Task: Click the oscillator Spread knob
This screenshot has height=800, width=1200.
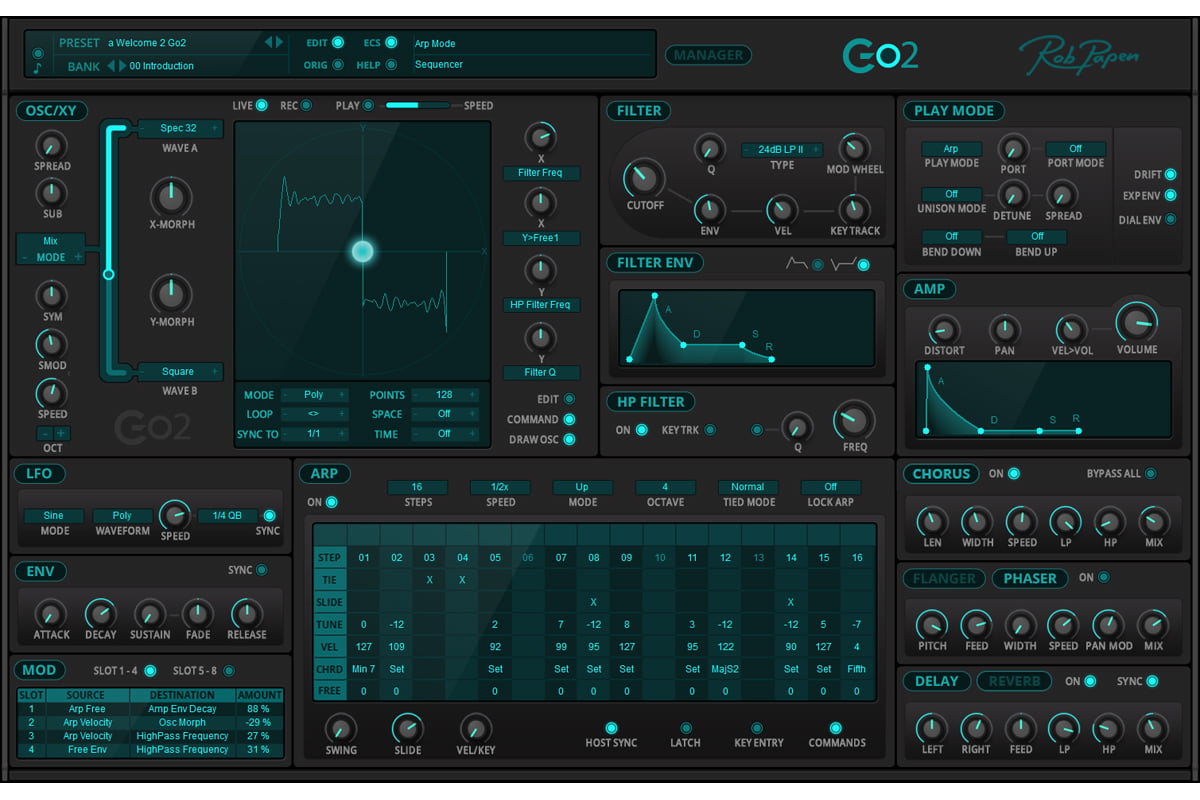Action: 52,146
